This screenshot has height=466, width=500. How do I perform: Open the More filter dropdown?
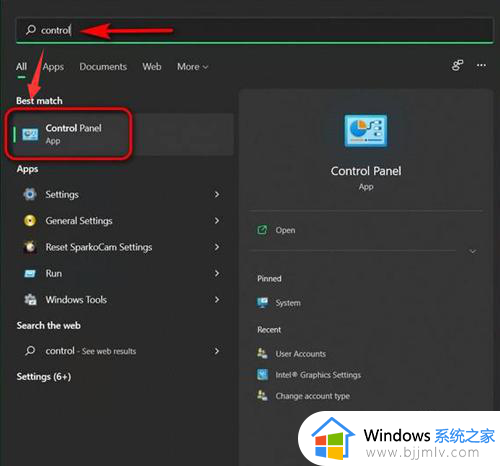coord(193,67)
